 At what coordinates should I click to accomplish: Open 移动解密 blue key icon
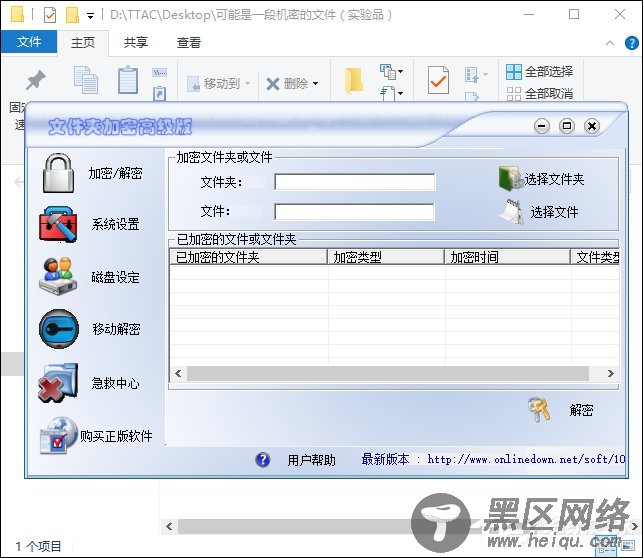(x=59, y=329)
